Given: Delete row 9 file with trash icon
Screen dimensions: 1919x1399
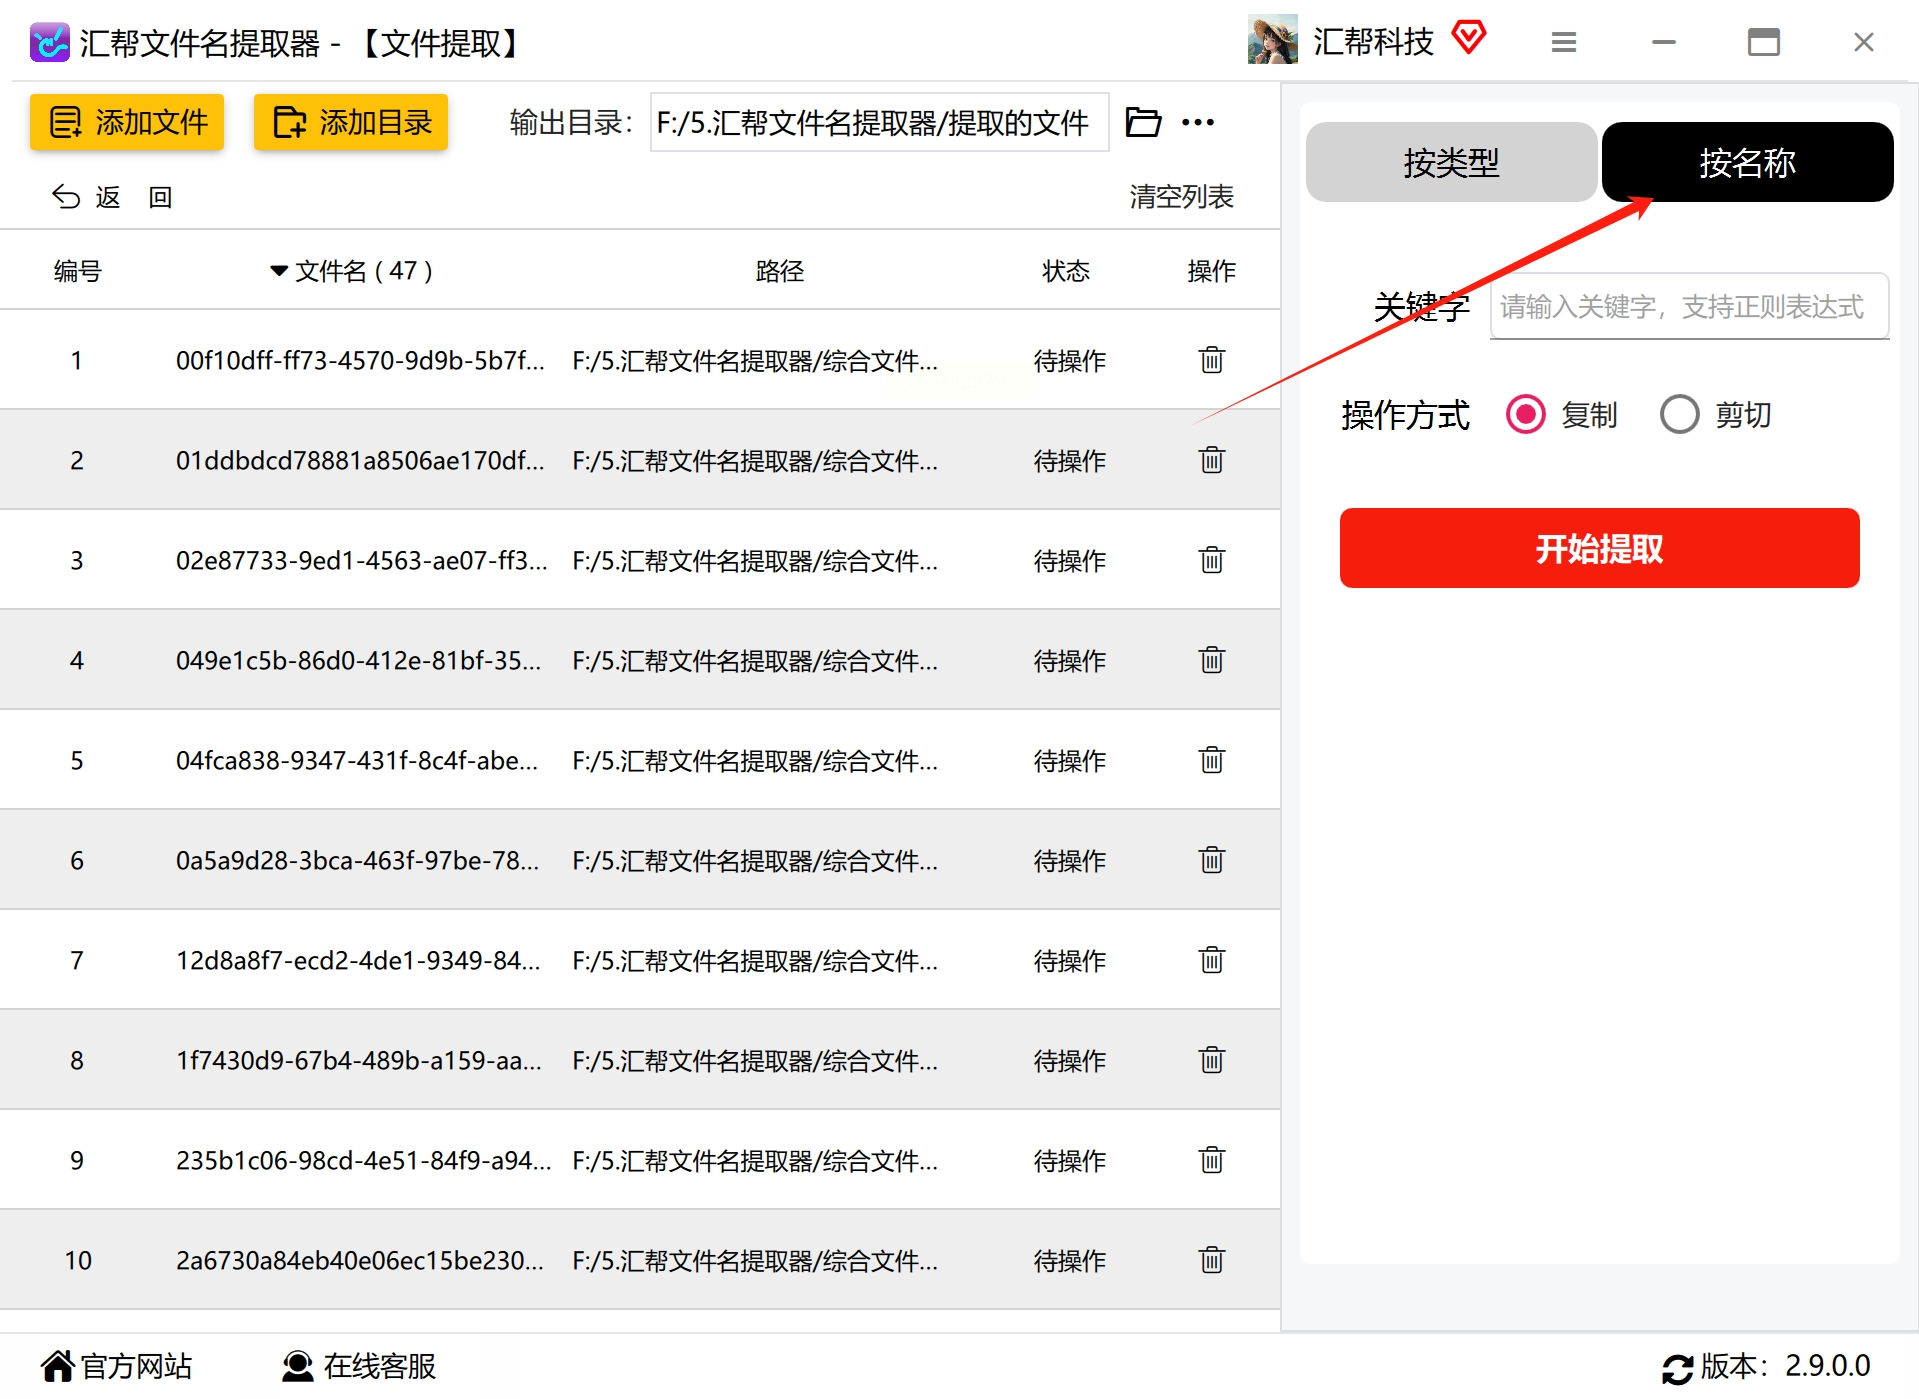Looking at the screenshot, I should click(x=1211, y=1160).
